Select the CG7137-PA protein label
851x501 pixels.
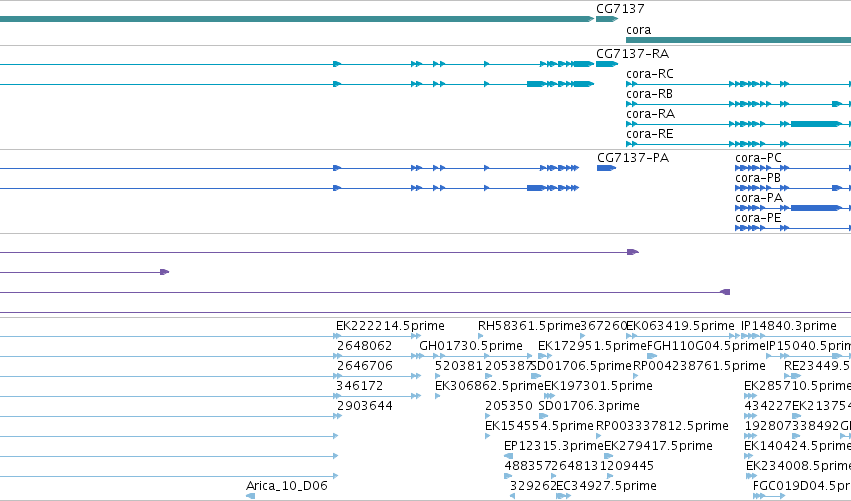click(633, 158)
